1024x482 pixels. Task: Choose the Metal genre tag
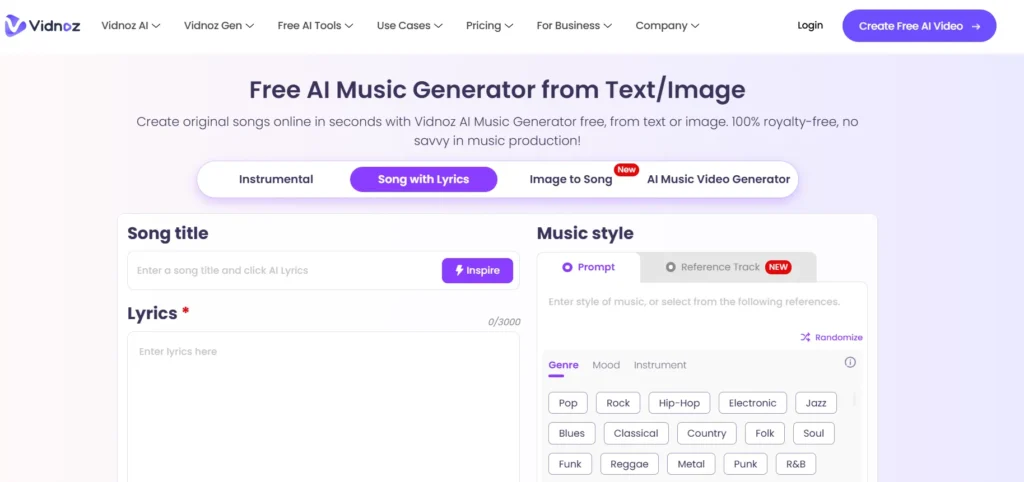(x=691, y=464)
